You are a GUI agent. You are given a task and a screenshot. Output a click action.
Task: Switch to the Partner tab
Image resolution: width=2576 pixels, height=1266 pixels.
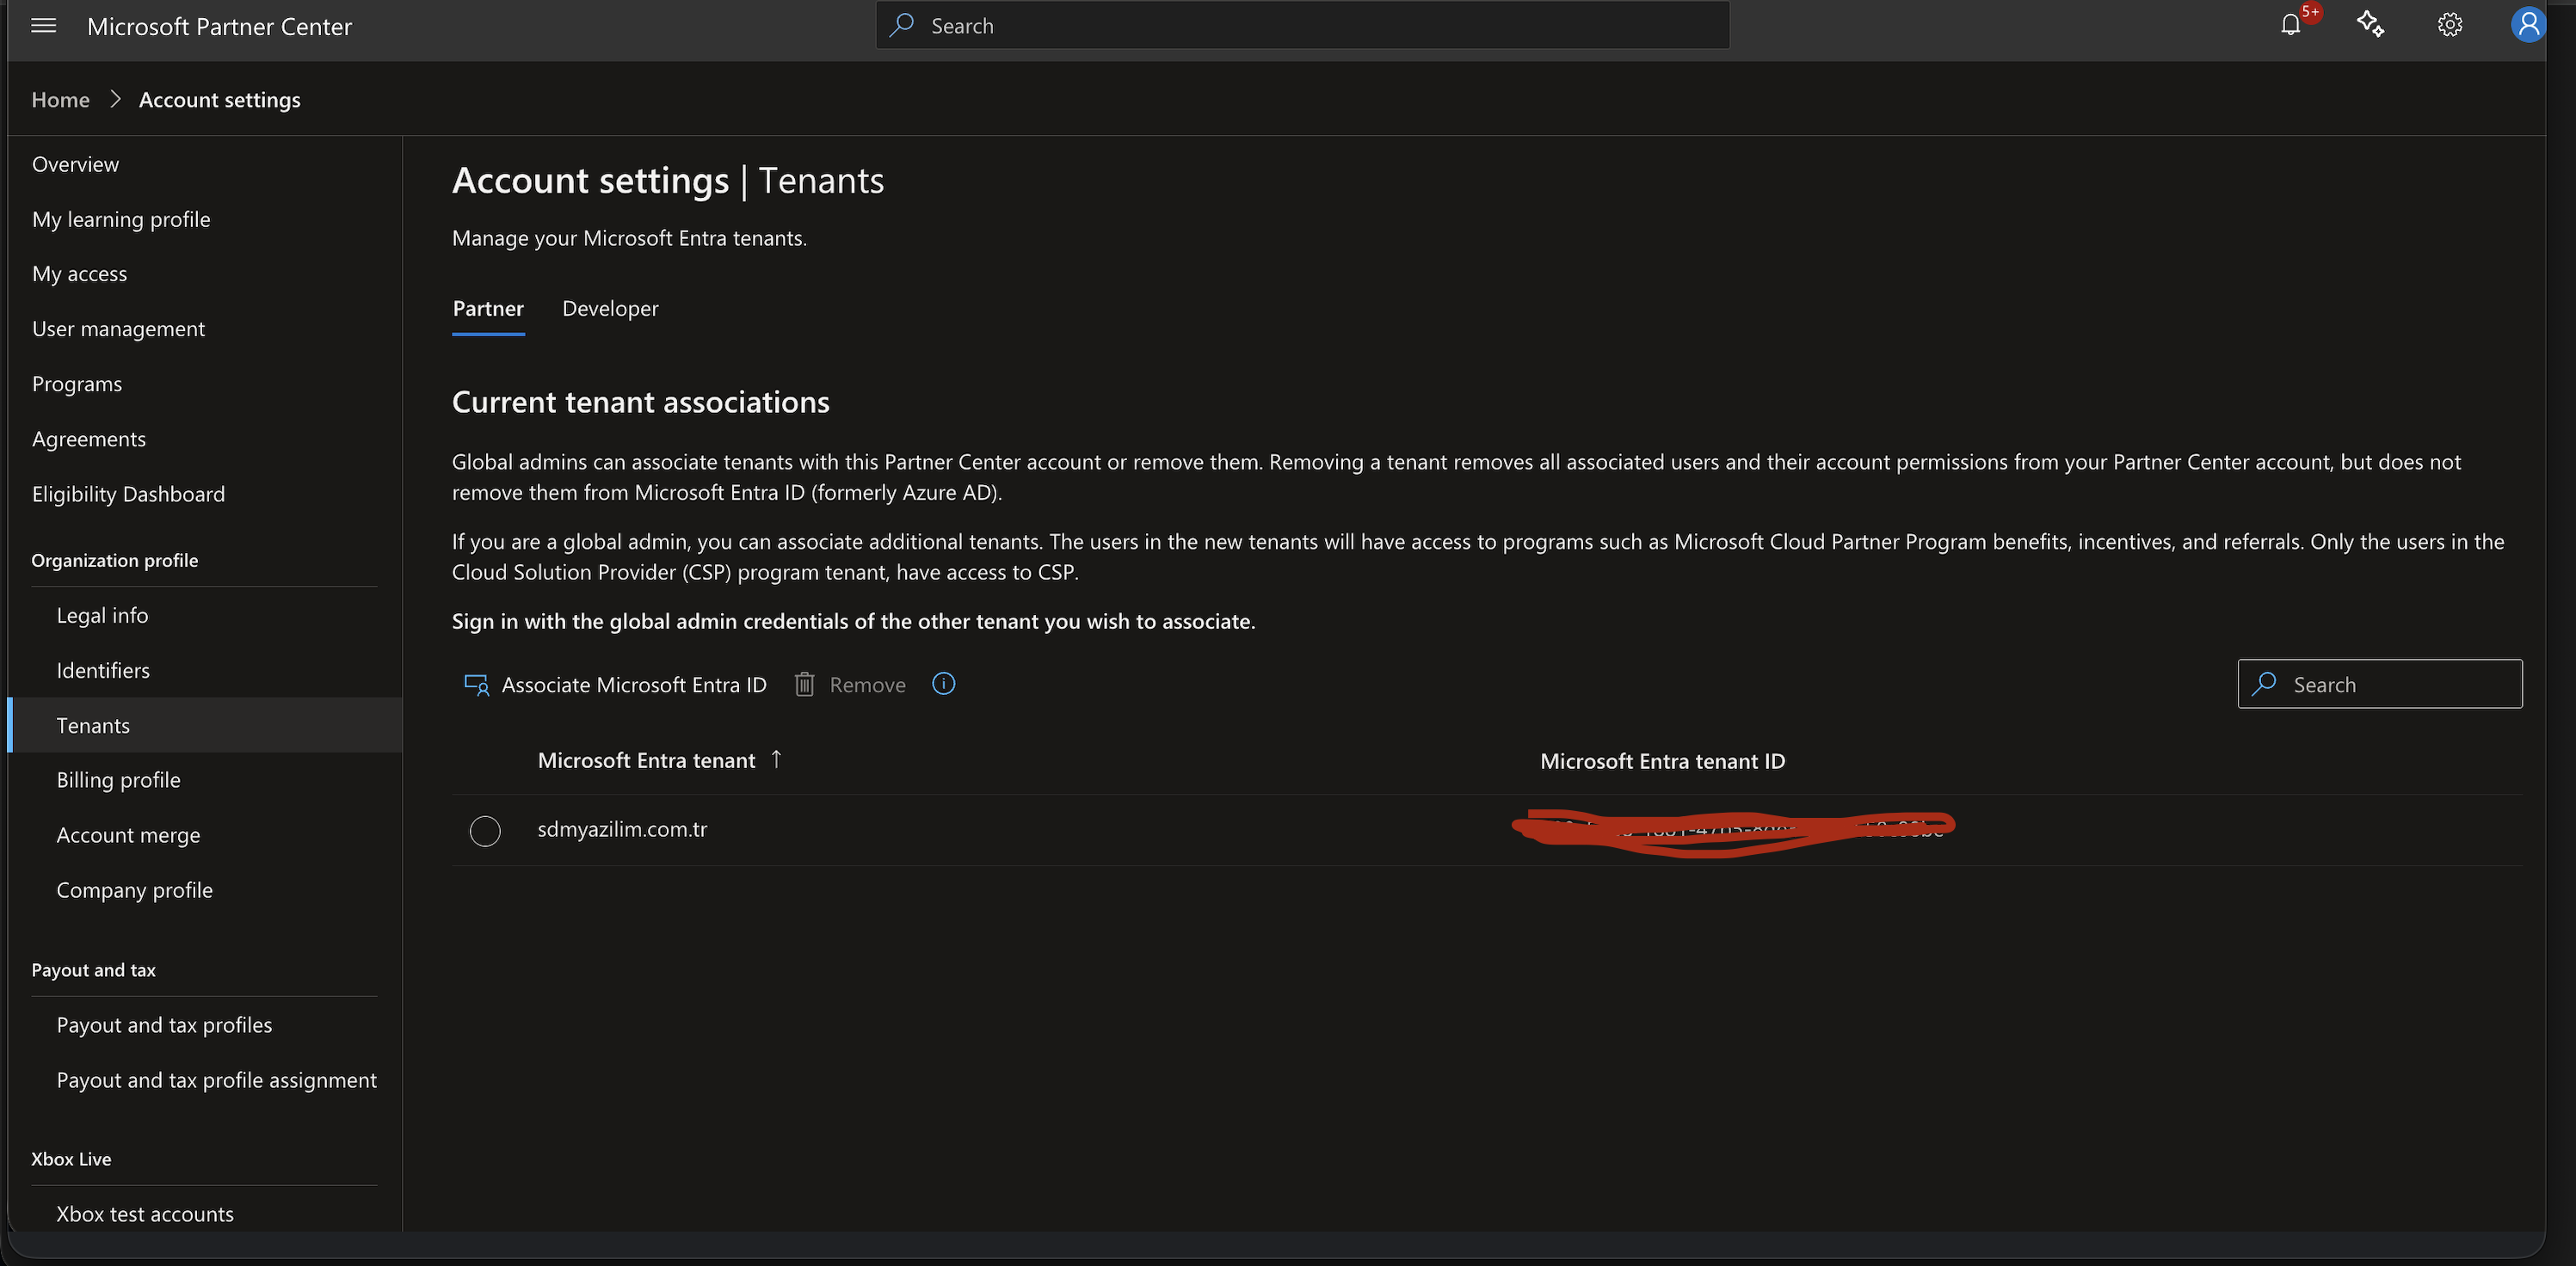pyautogui.click(x=488, y=309)
